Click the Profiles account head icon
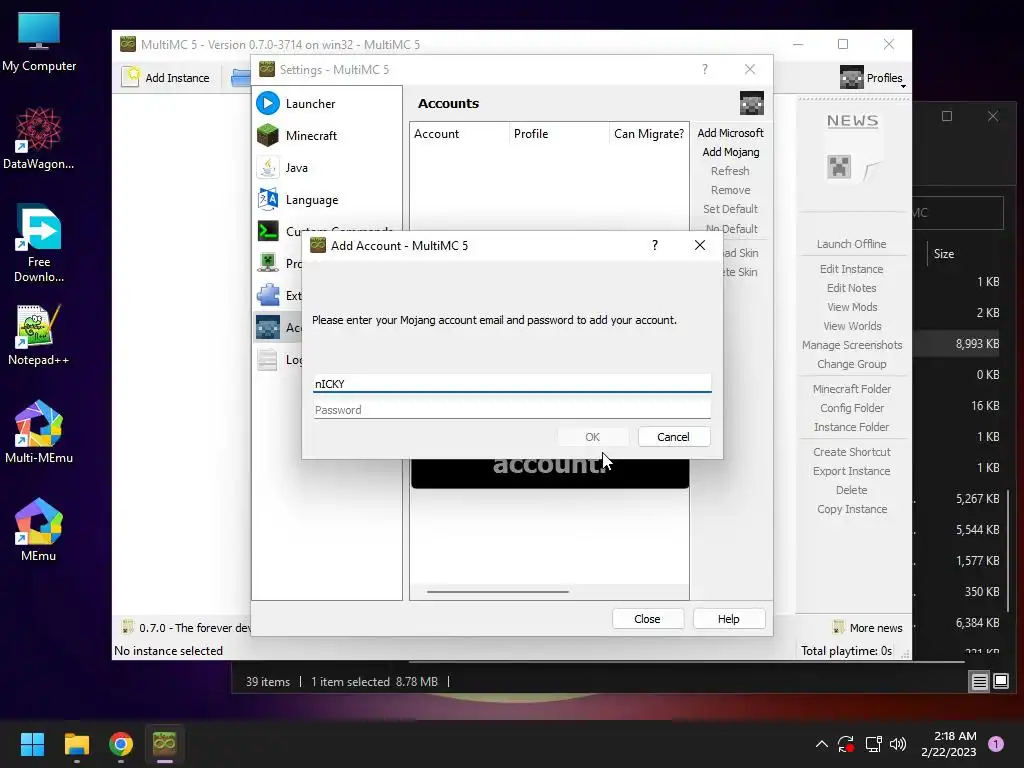The width and height of the screenshot is (1024, 768). (x=852, y=78)
